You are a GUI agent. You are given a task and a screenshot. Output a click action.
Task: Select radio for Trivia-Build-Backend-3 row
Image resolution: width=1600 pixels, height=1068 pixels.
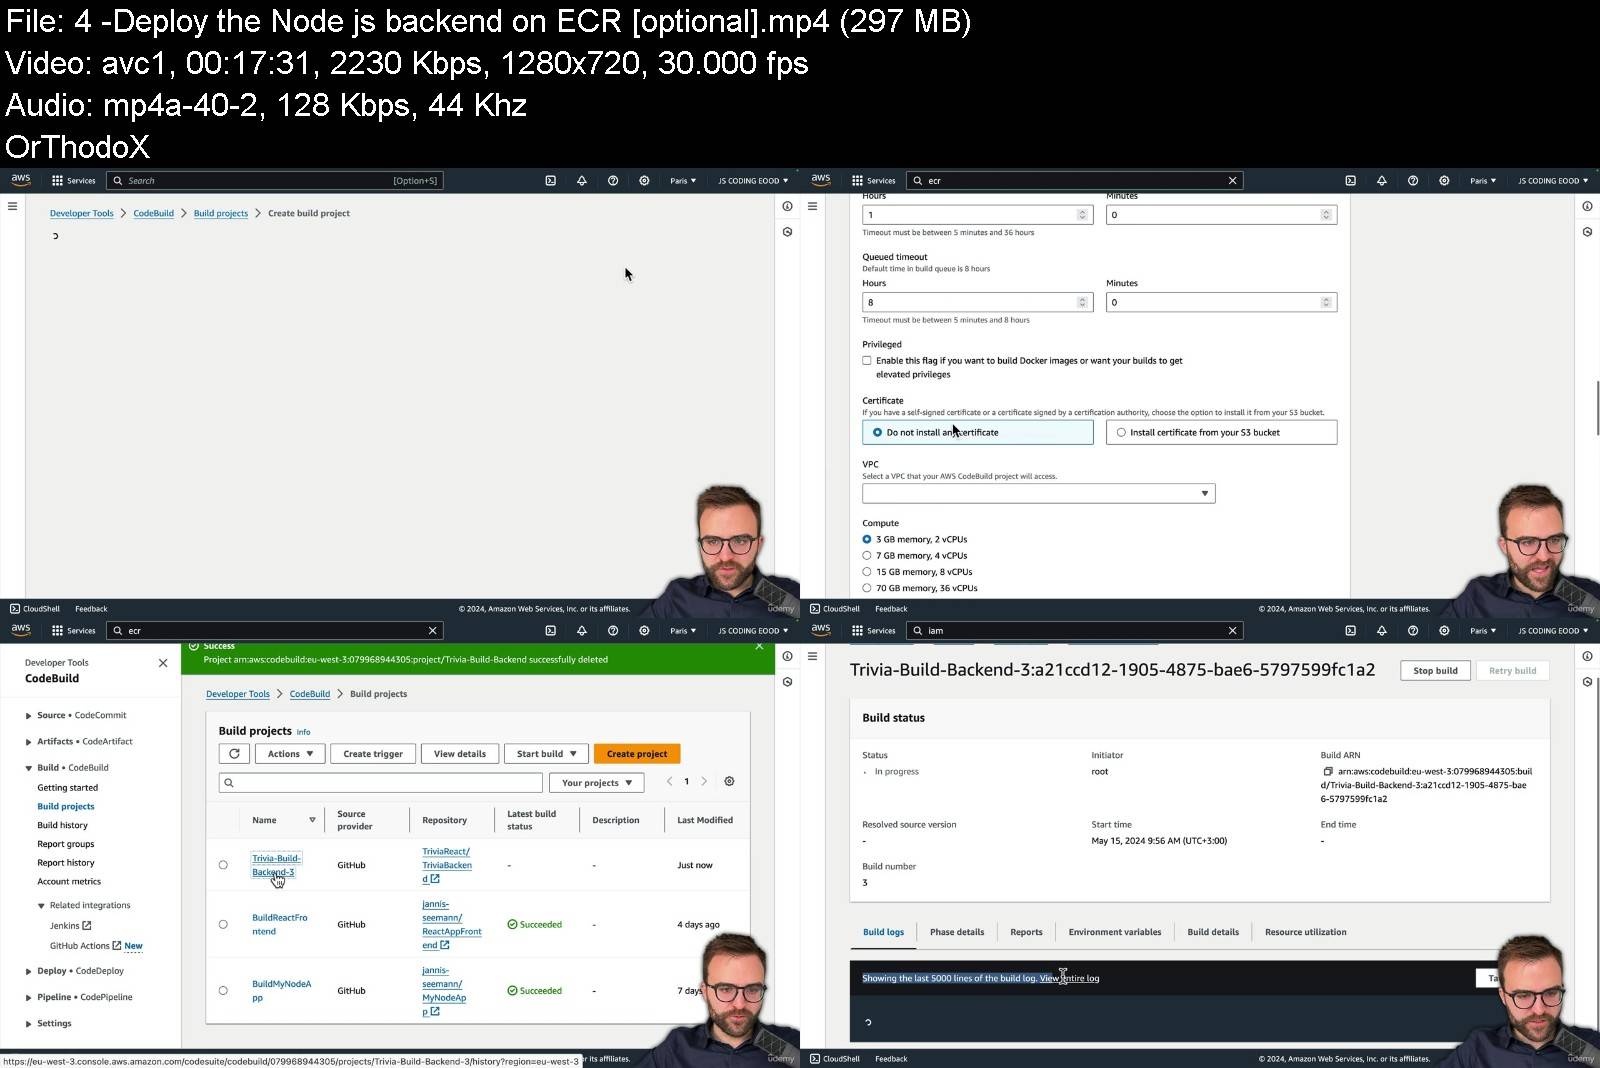pyautogui.click(x=223, y=865)
